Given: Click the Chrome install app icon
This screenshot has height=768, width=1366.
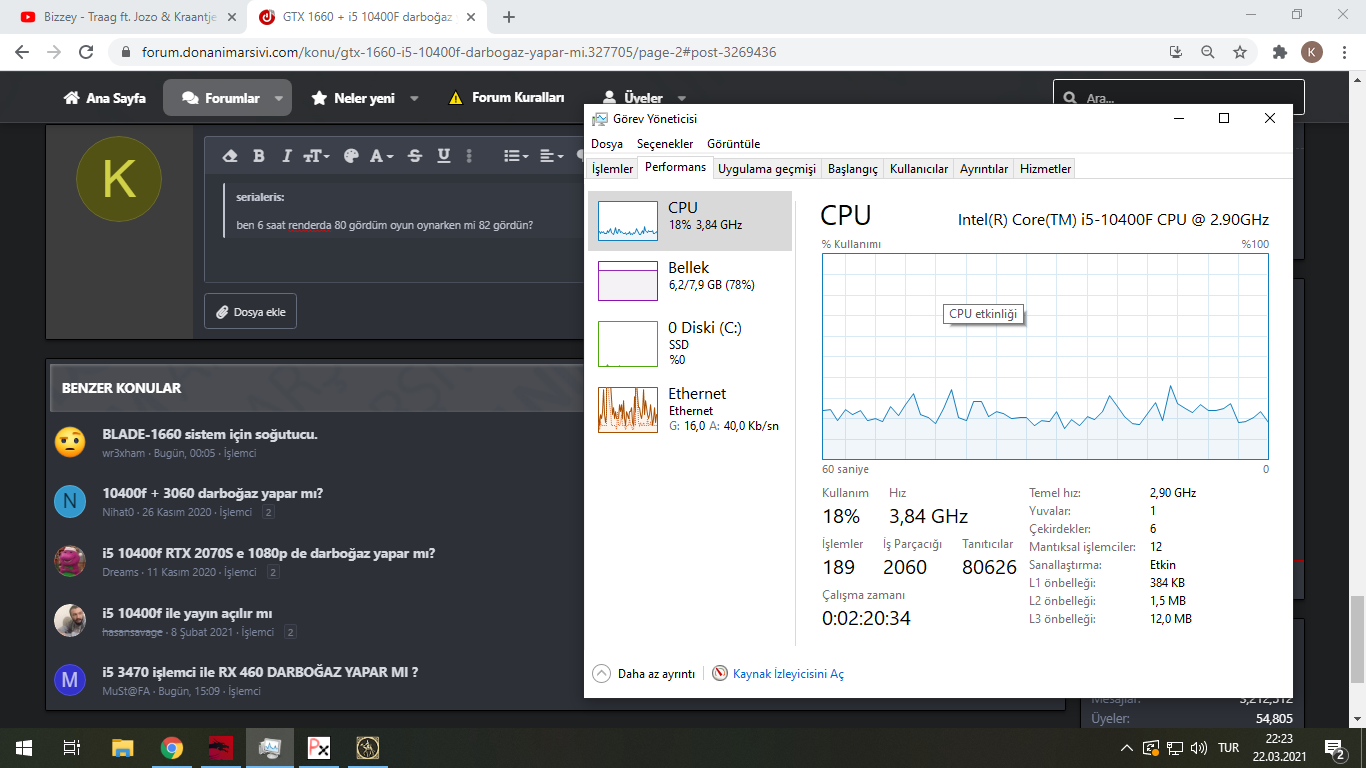Looking at the screenshot, I should click(1176, 52).
